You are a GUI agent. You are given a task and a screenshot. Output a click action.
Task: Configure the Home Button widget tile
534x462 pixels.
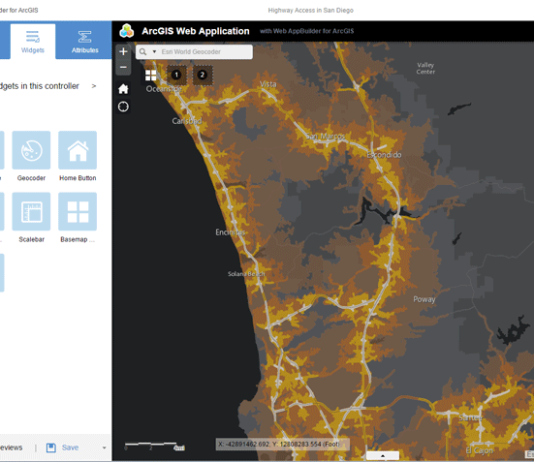78,150
